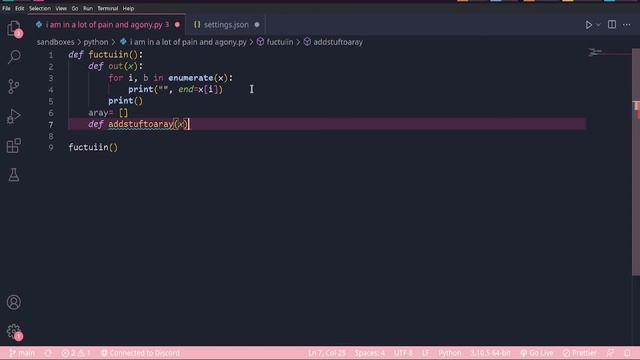Viewport: 640px width, 360px height.
Task: Select Python interpreter version in status bar
Action: pyautogui.click(x=490, y=353)
